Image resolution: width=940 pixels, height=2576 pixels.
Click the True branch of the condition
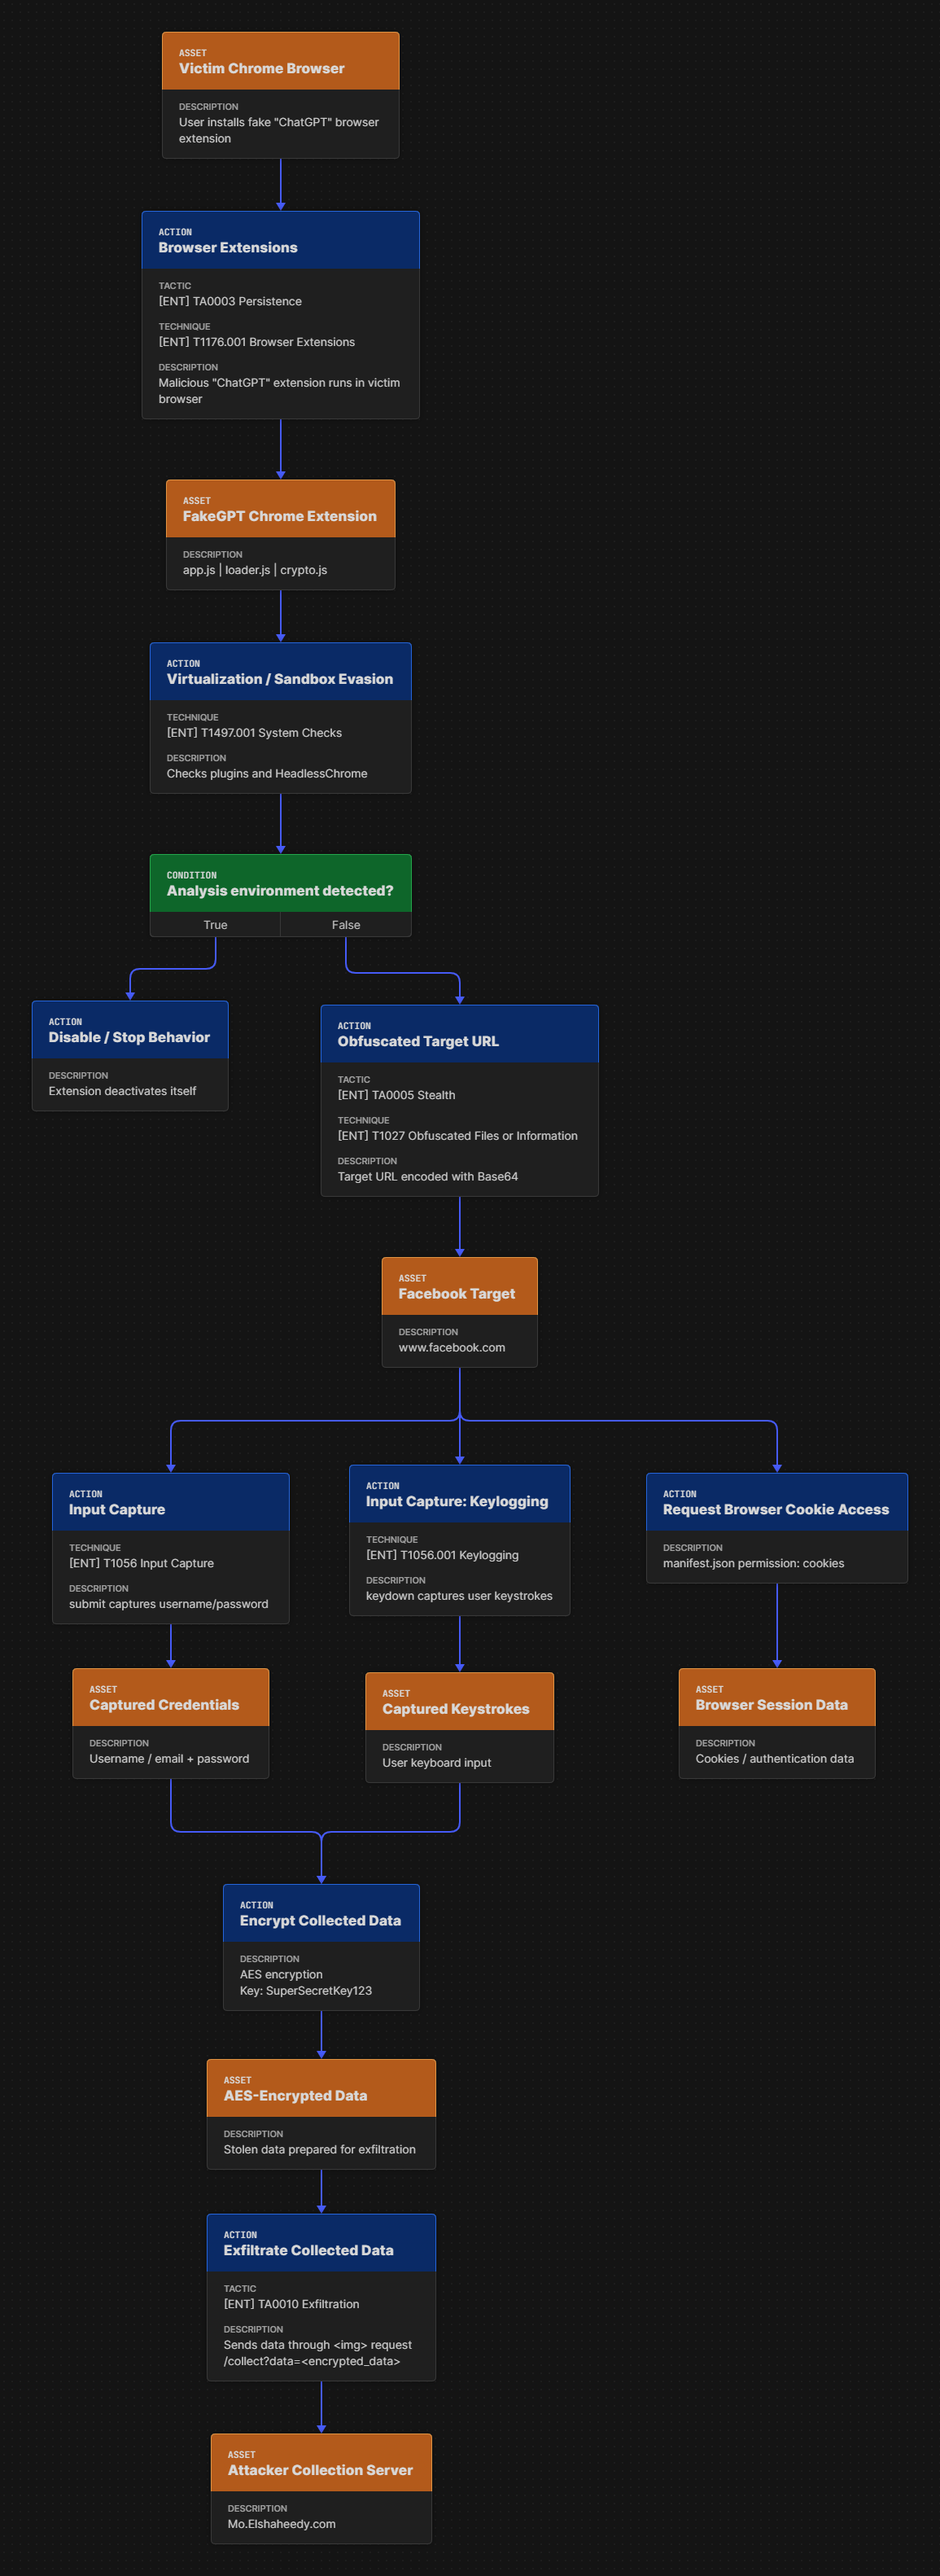(x=215, y=925)
